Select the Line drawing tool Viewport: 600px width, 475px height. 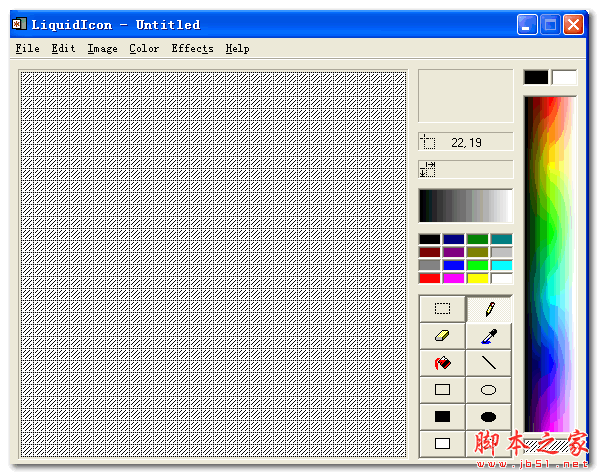coord(489,363)
